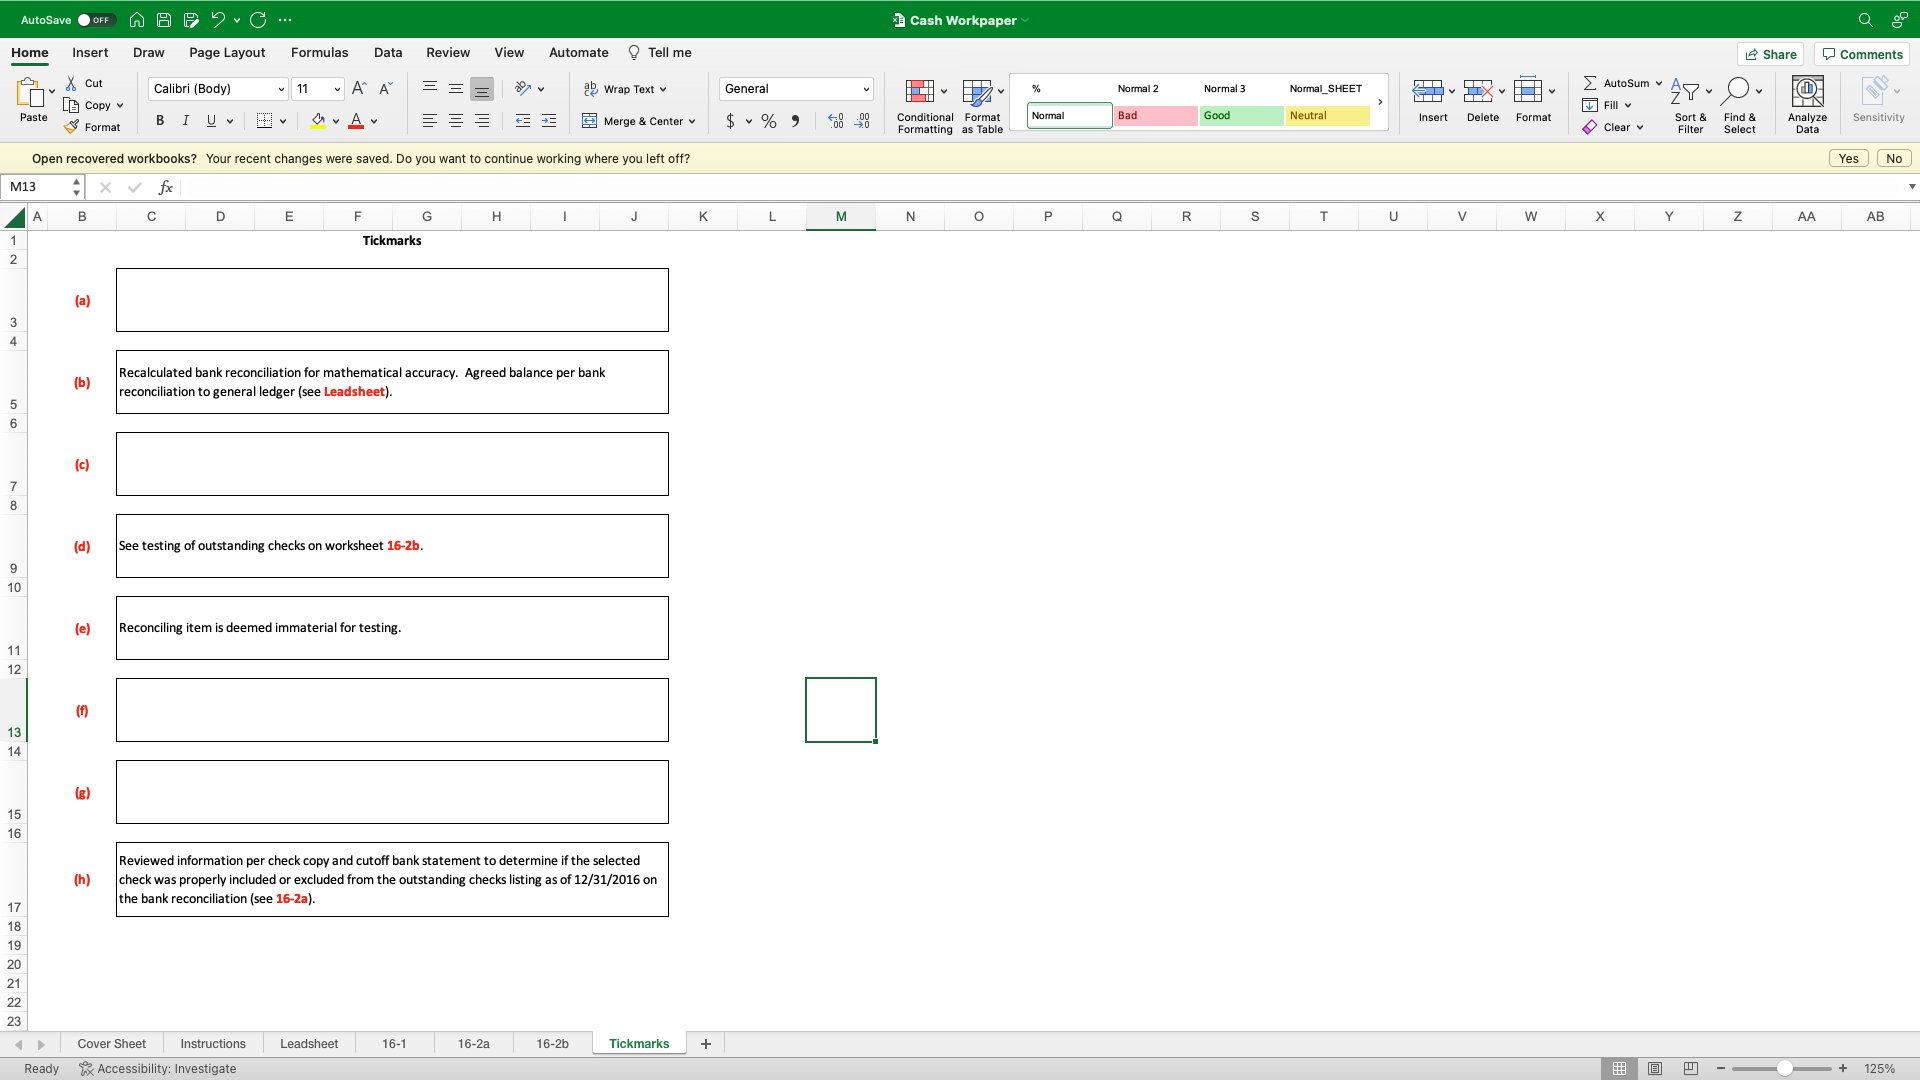This screenshot has height=1080, width=1920.
Task: Click the Format painter brush
Action: (x=72, y=127)
